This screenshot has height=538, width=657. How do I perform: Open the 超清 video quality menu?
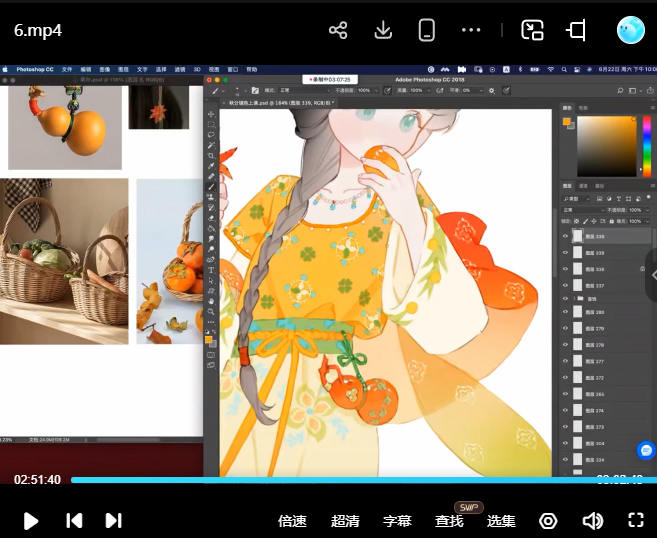(345, 521)
